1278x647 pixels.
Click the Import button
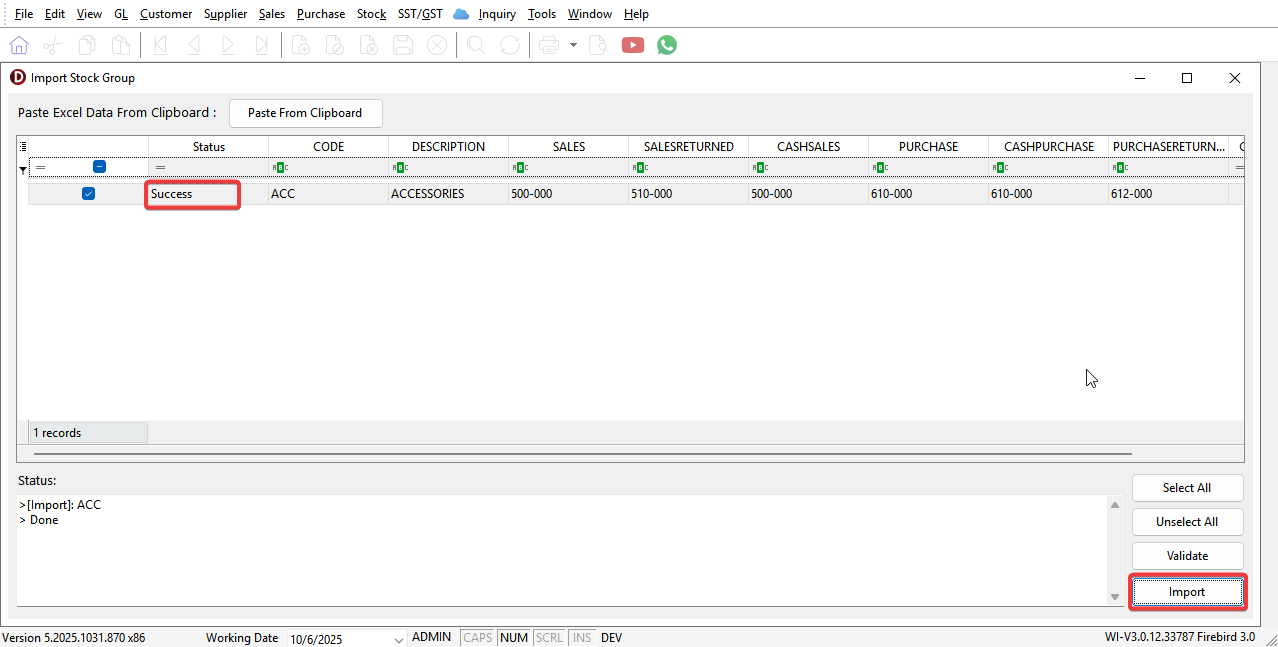pos(1187,592)
